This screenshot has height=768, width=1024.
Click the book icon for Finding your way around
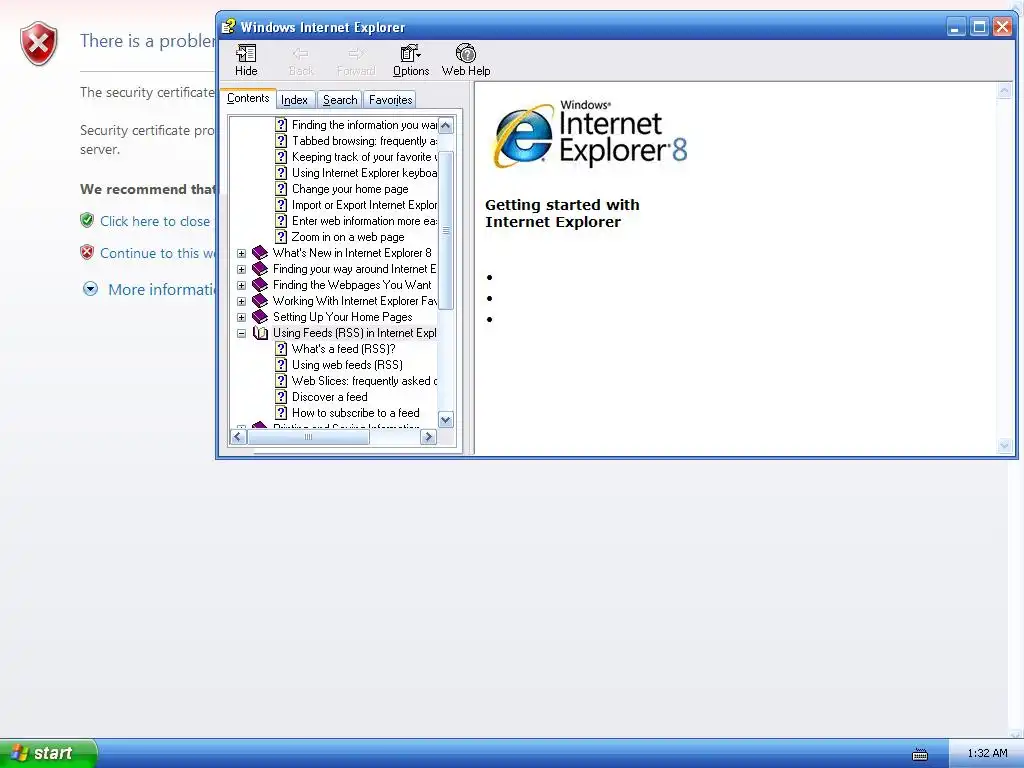click(x=260, y=268)
